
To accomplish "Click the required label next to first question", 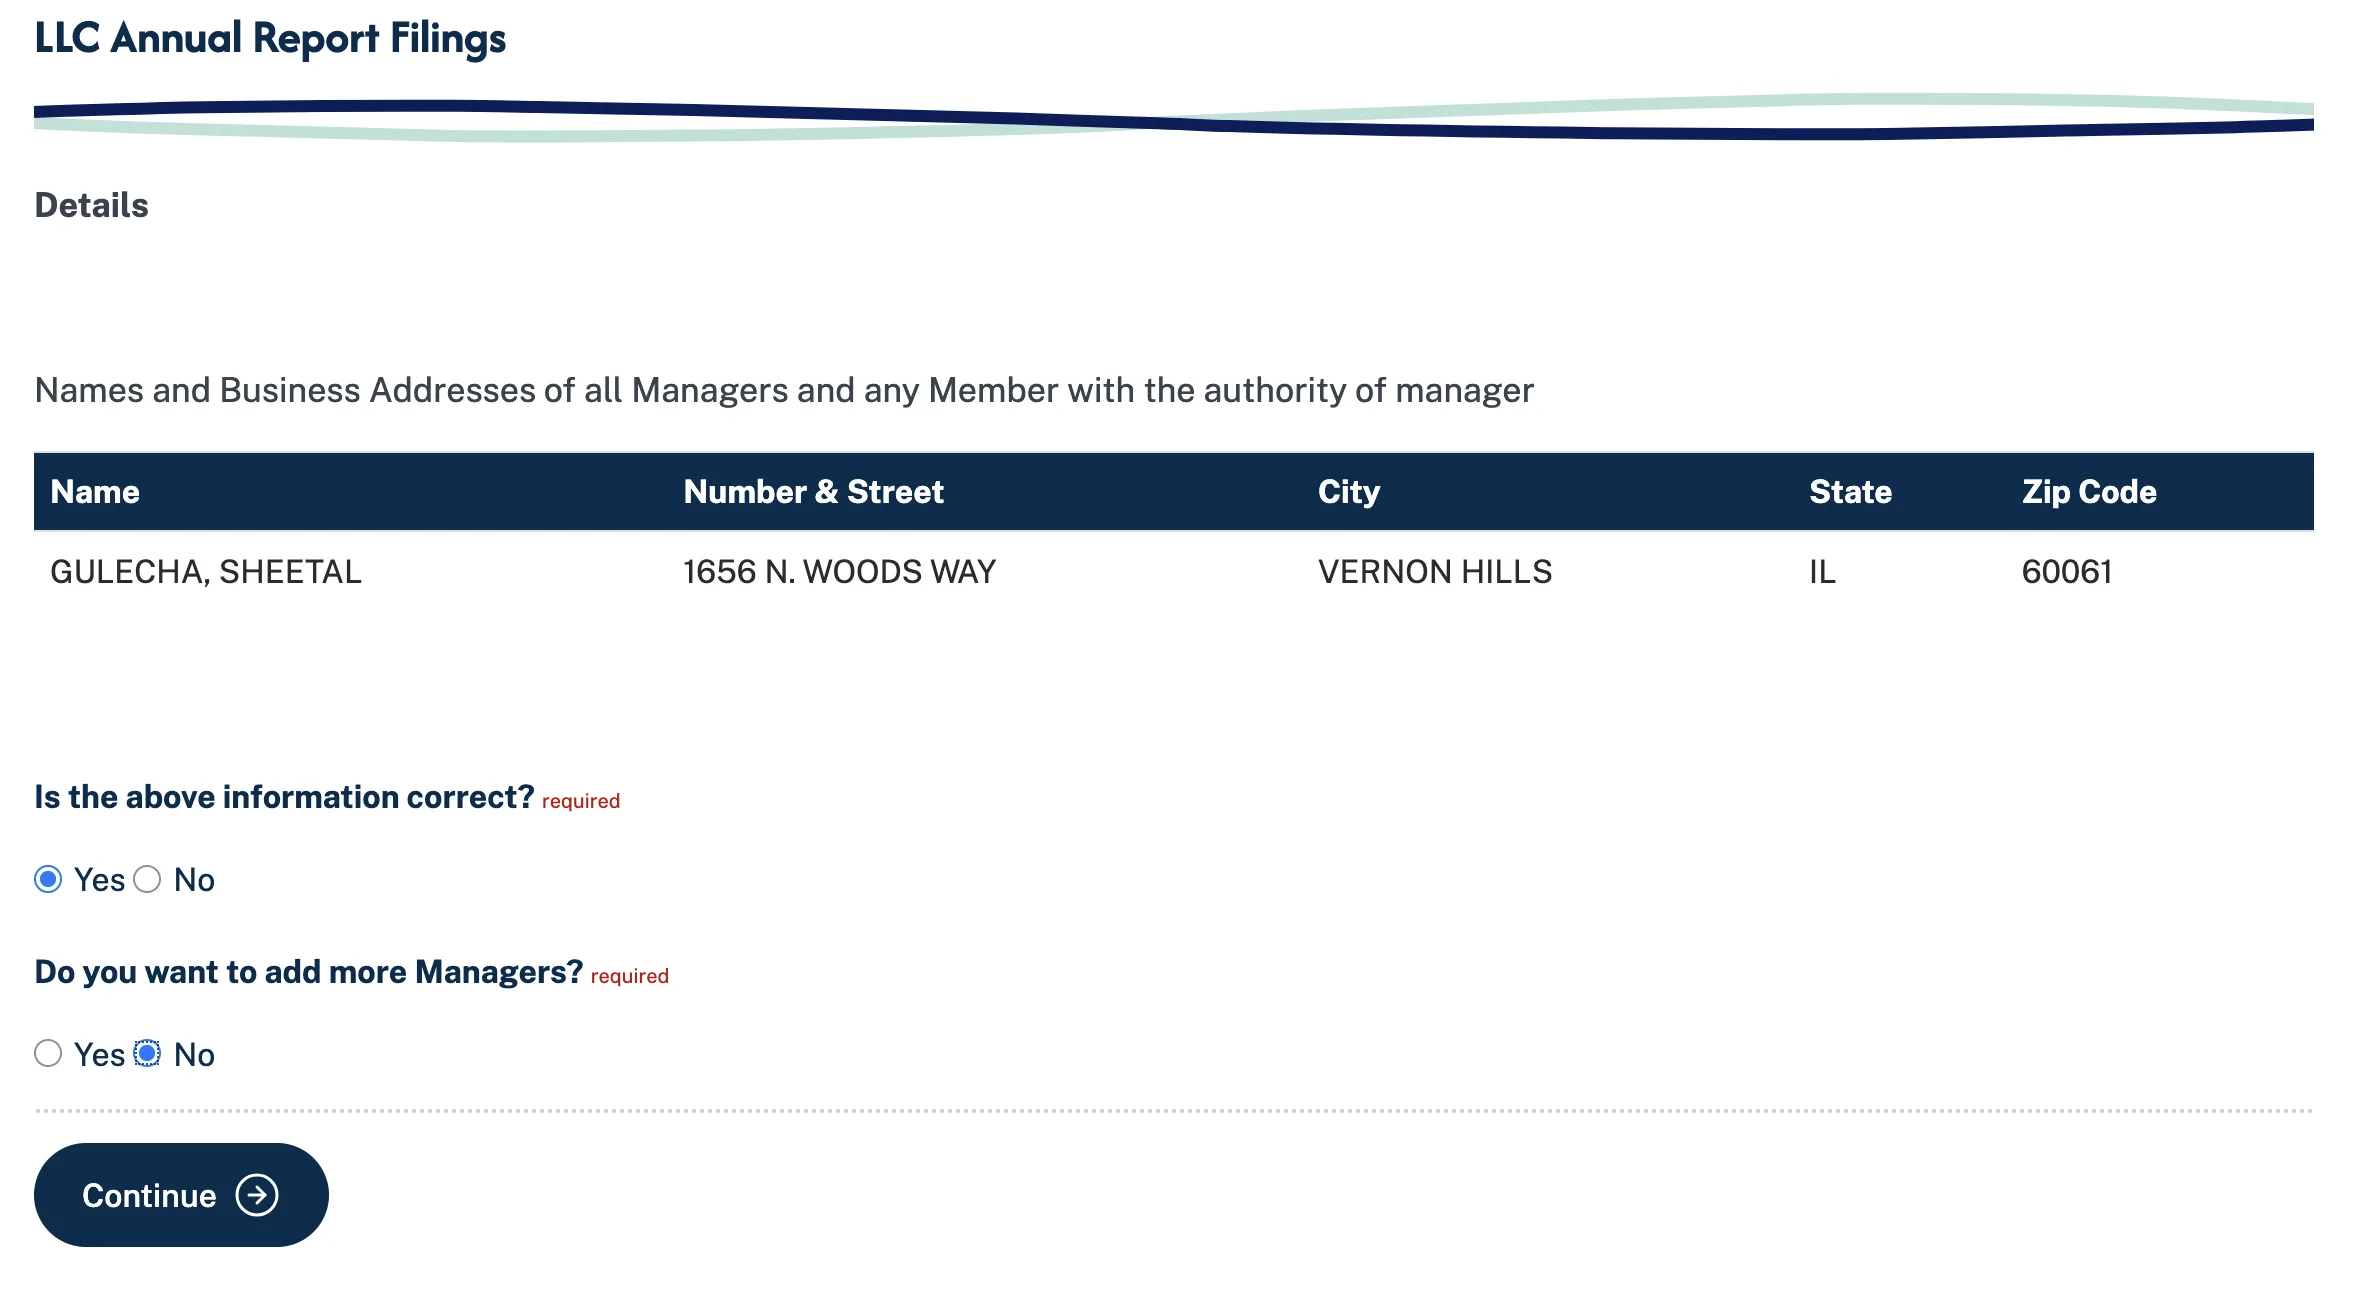I will 580,800.
